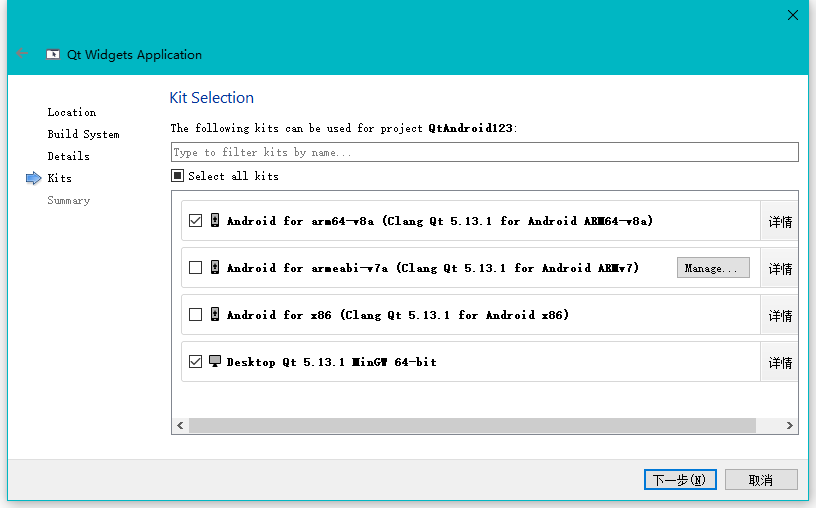This screenshot has width=816, height=508.
Task: Click the horizontal scrollbar thumb
Action: pos(472,425)
